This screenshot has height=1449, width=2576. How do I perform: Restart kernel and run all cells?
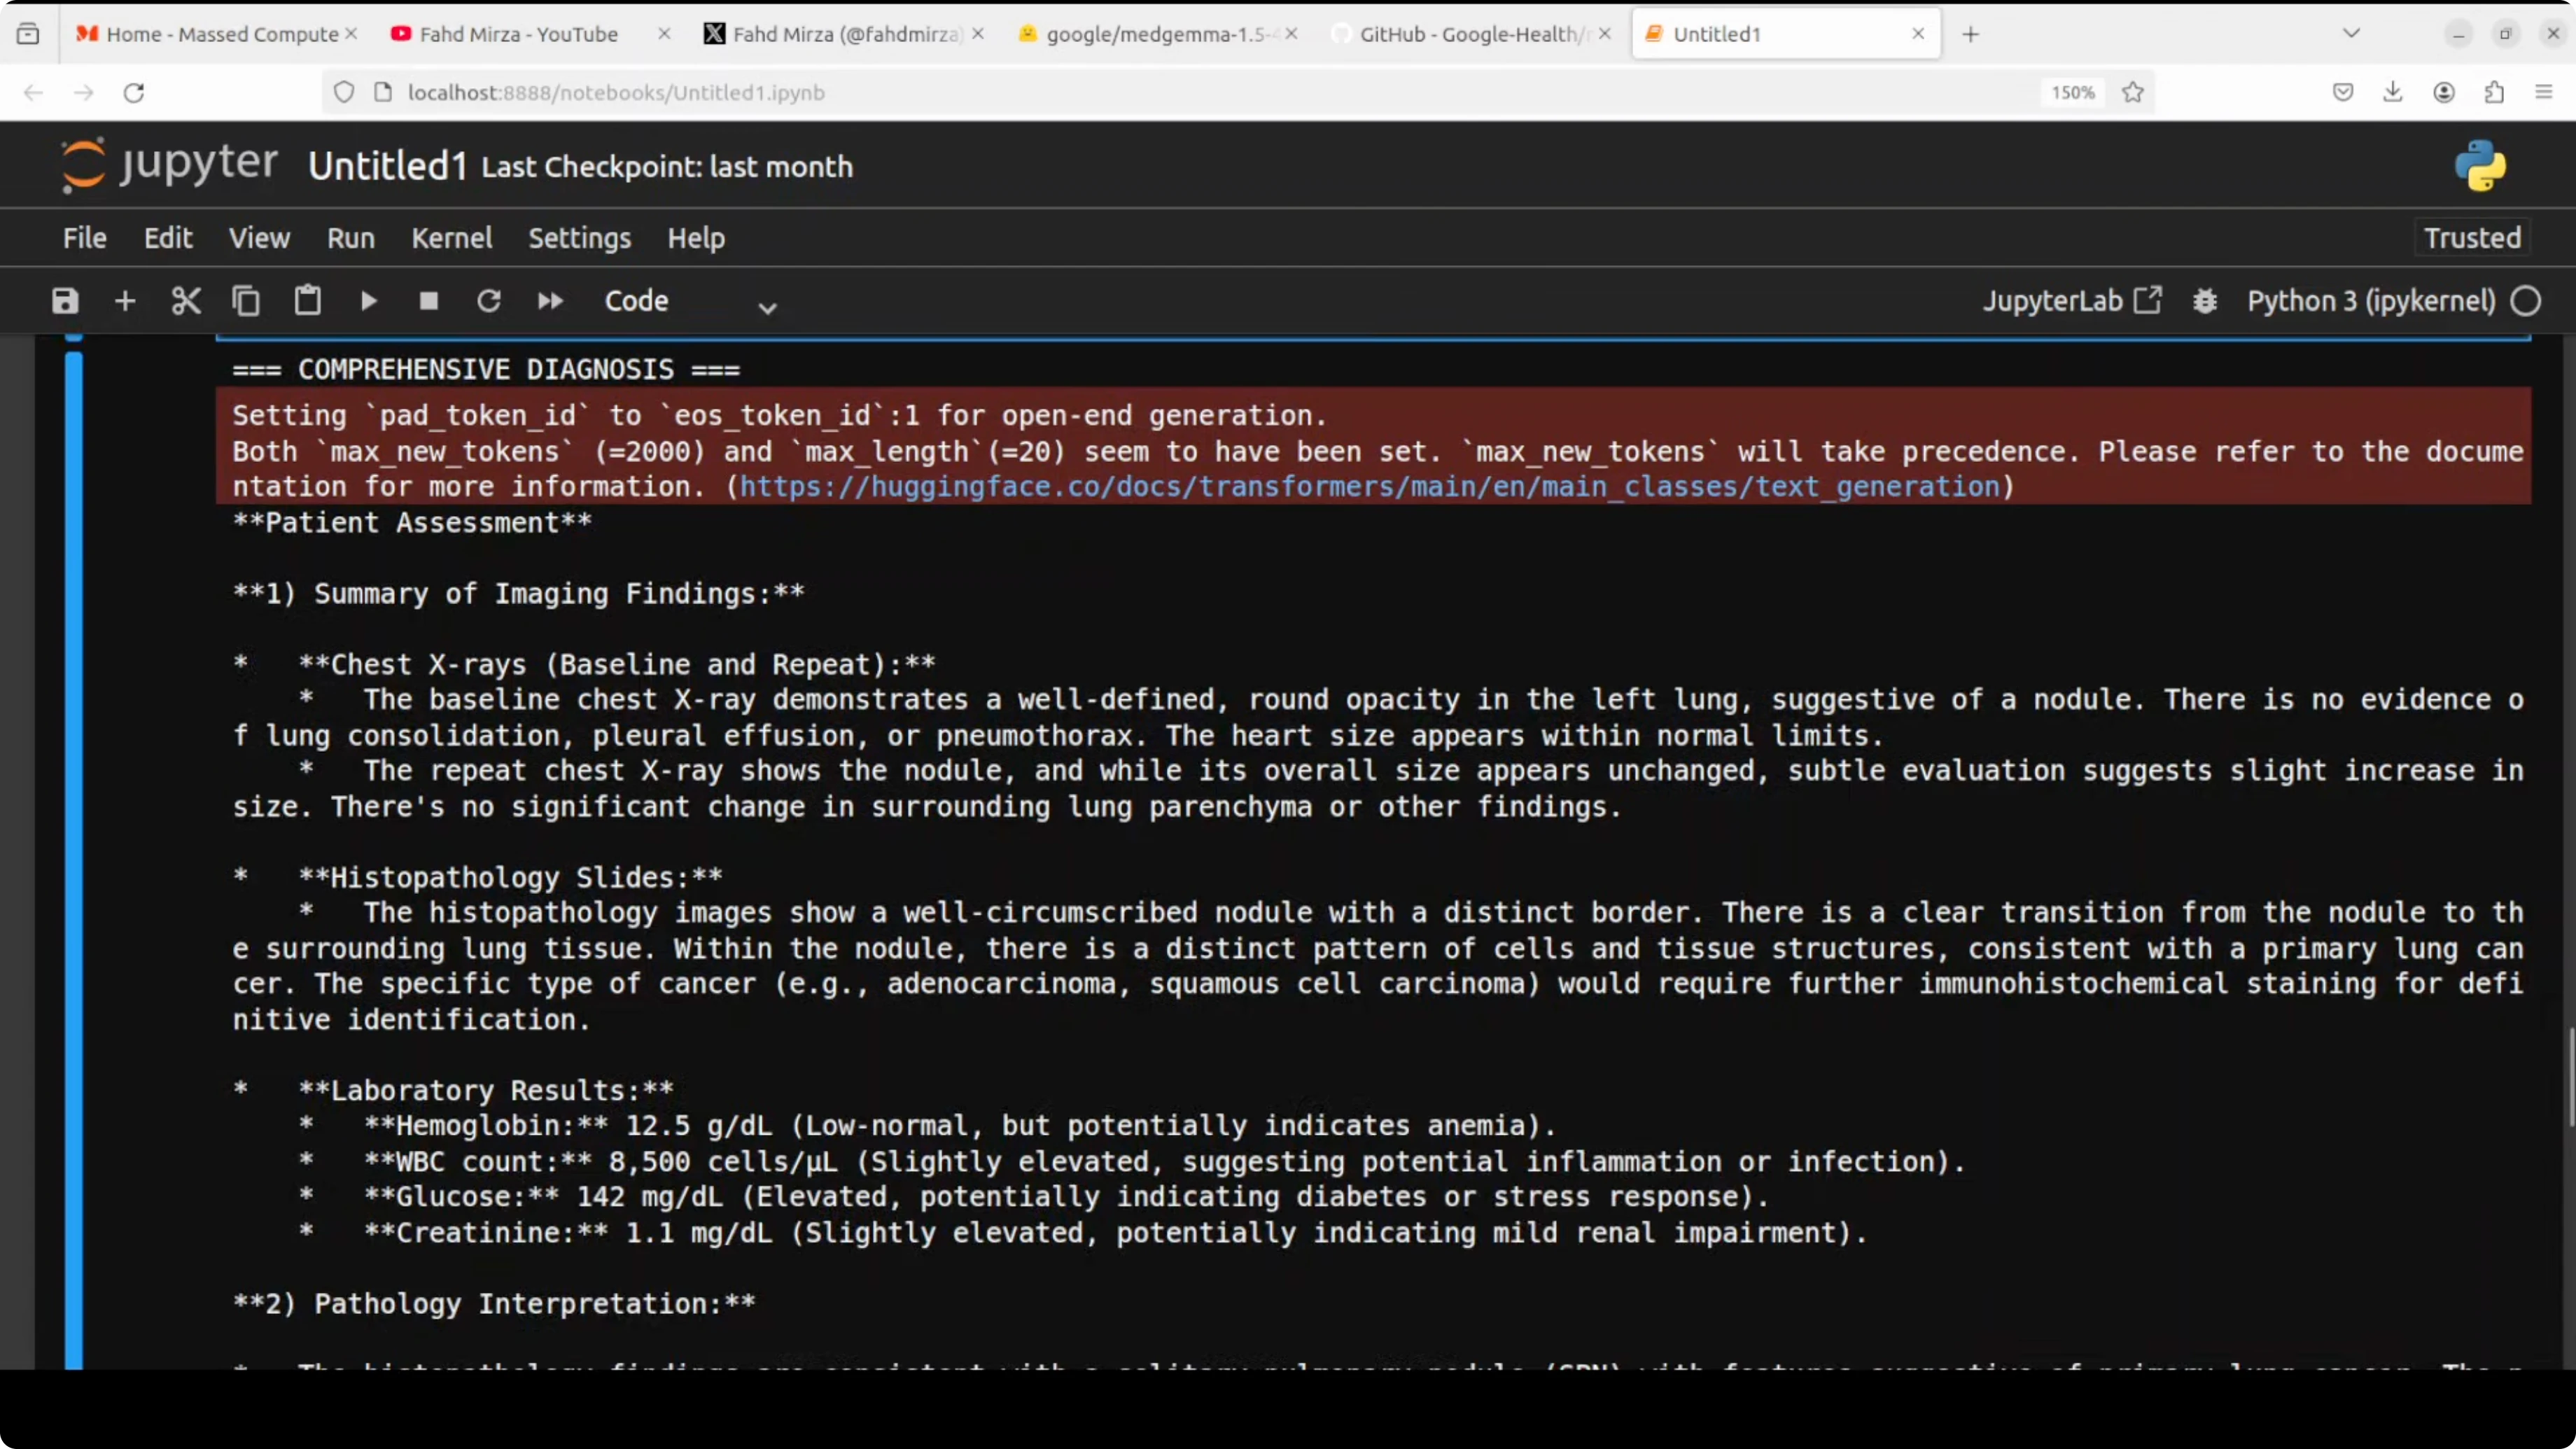pos(550,301)
